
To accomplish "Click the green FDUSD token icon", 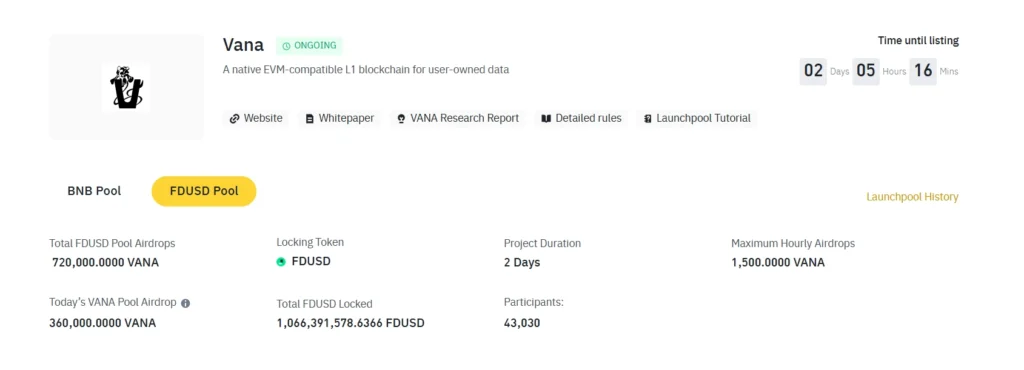I will click(281, 262).
